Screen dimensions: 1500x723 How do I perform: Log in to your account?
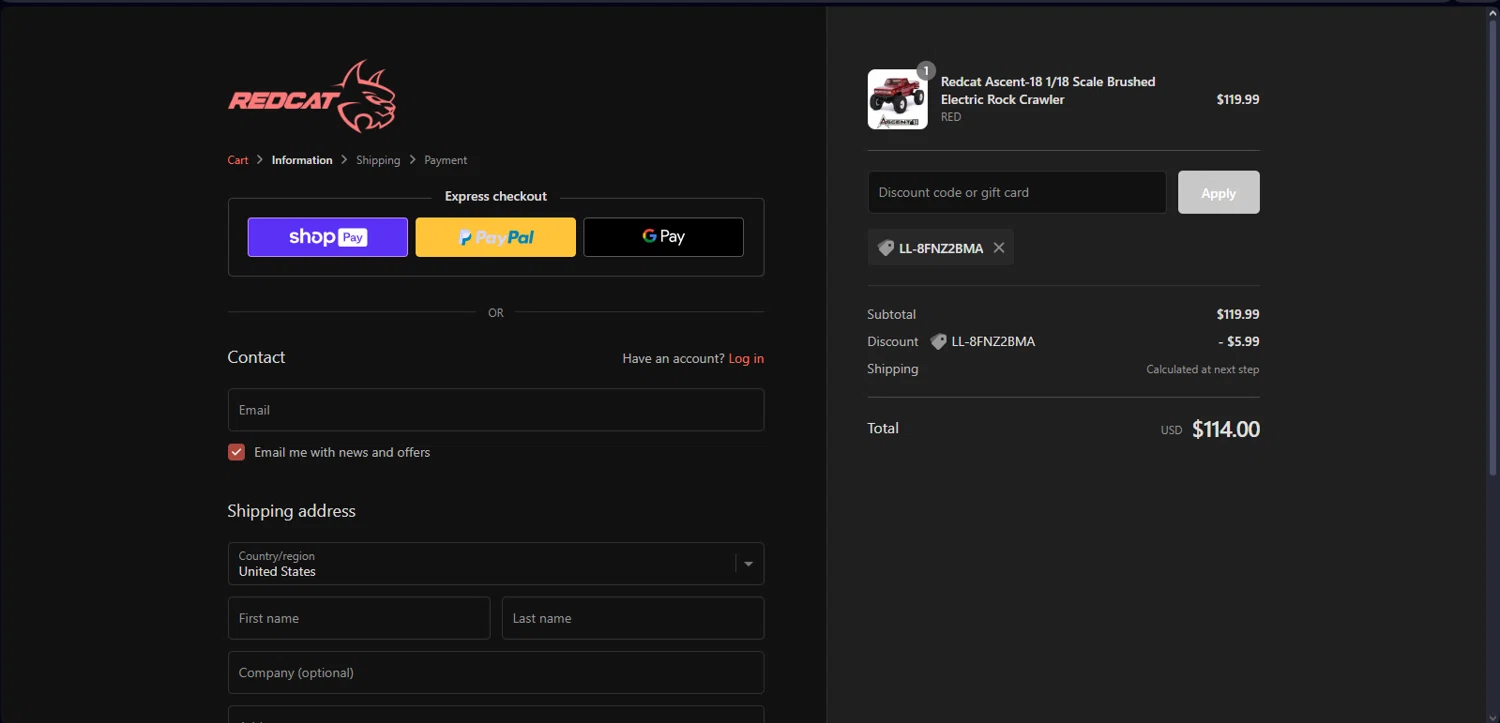point(746,358)
